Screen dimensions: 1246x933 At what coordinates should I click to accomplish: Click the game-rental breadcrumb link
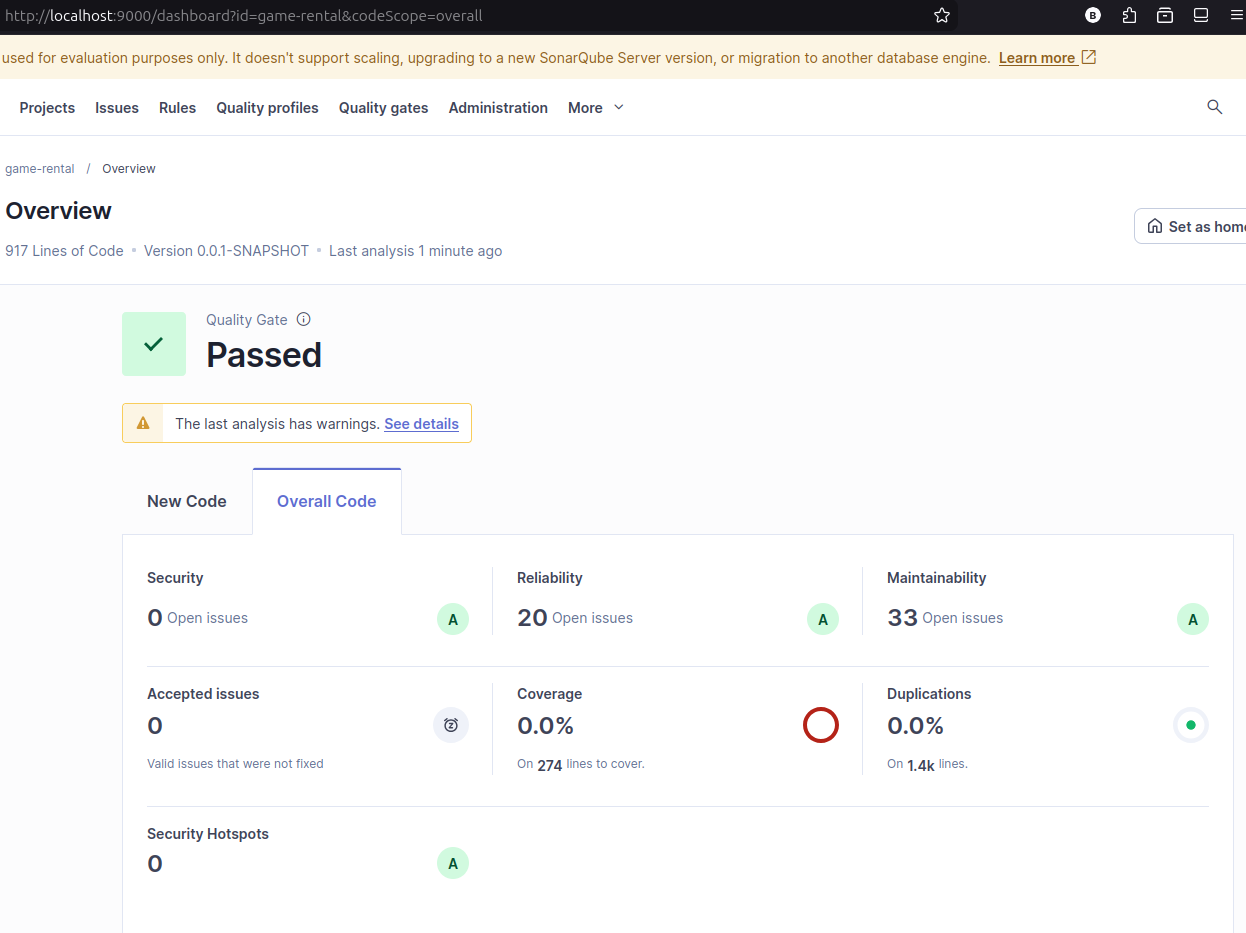click(40, 169)
